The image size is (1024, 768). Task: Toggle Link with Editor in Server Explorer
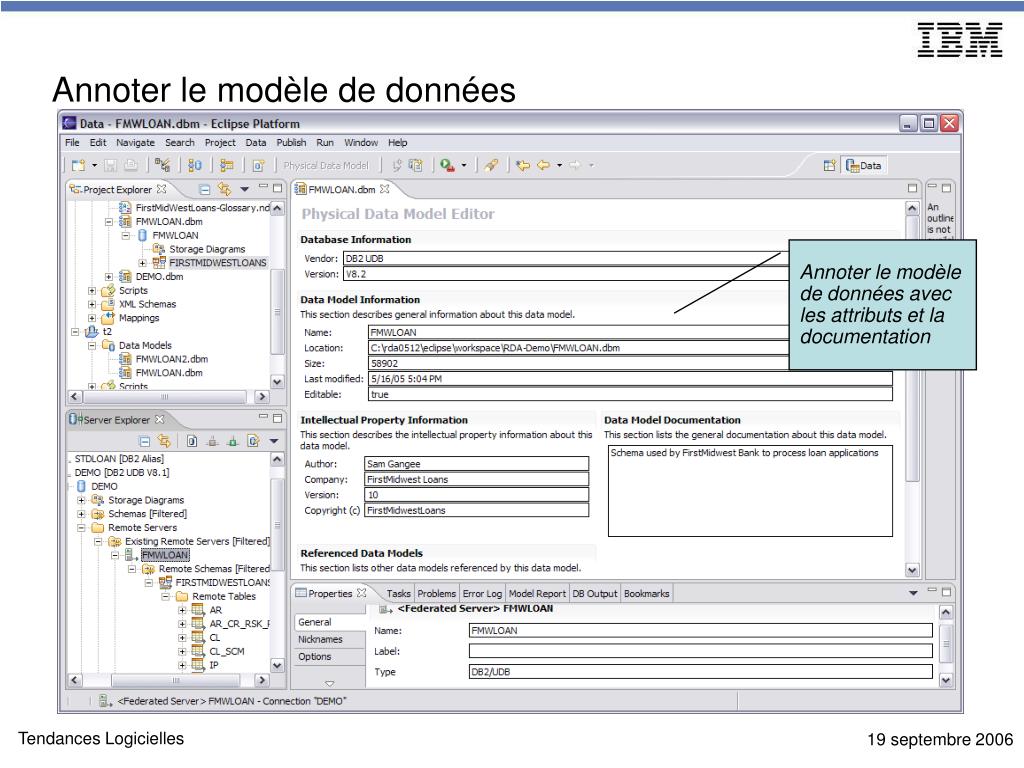(x=164, y=441)
